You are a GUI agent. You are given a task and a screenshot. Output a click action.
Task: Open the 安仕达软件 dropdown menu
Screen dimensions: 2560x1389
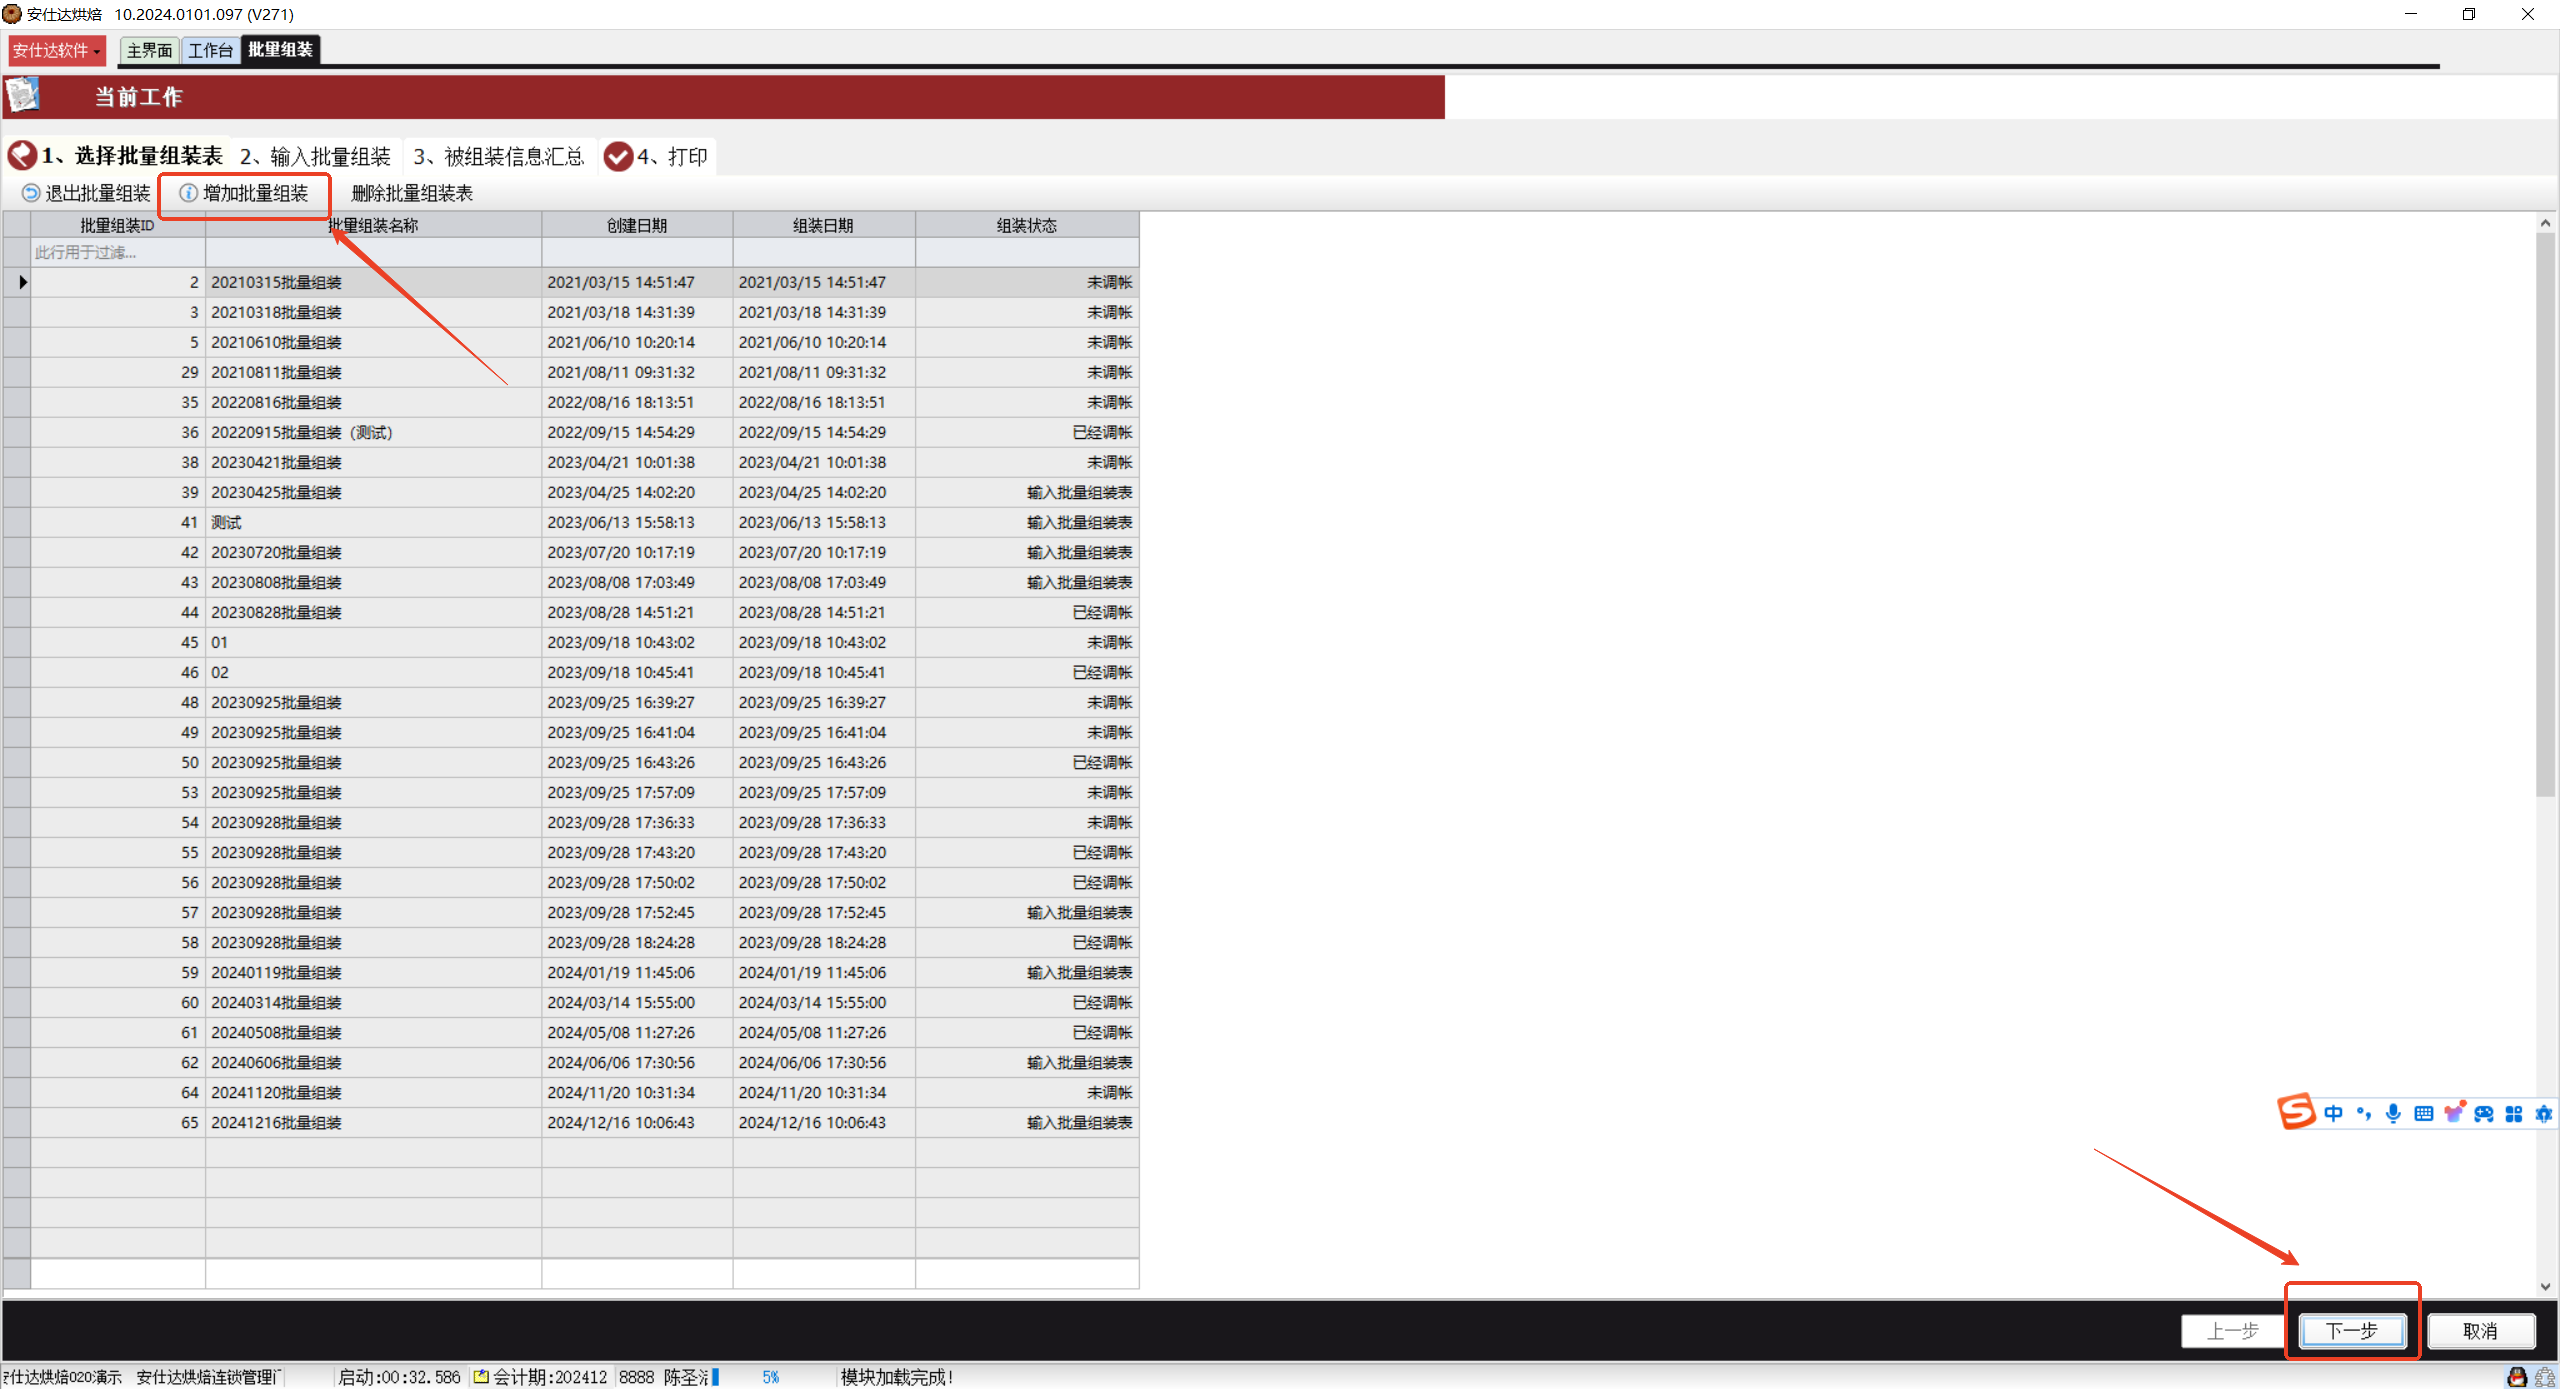pyautogui.click(x=56, y=50)
